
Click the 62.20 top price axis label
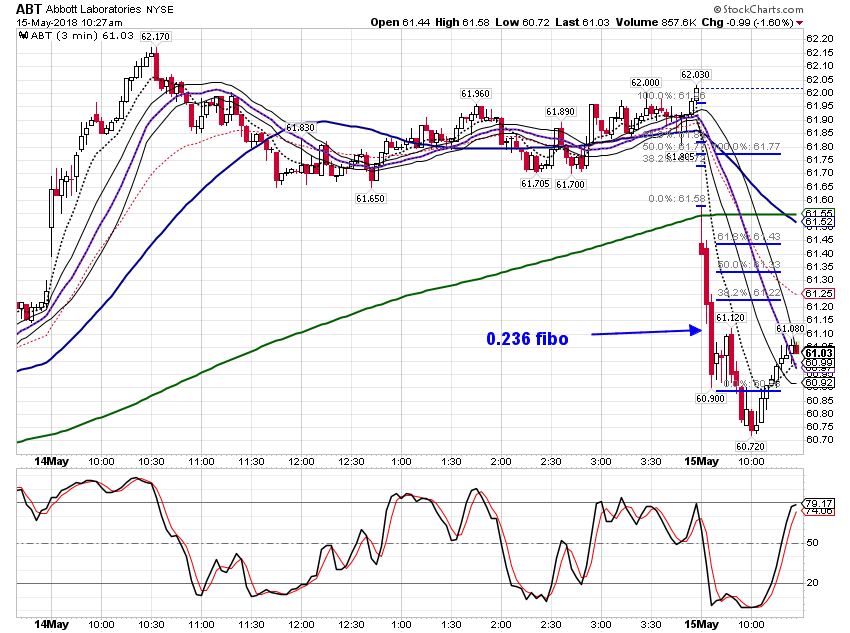click(820, 39)
